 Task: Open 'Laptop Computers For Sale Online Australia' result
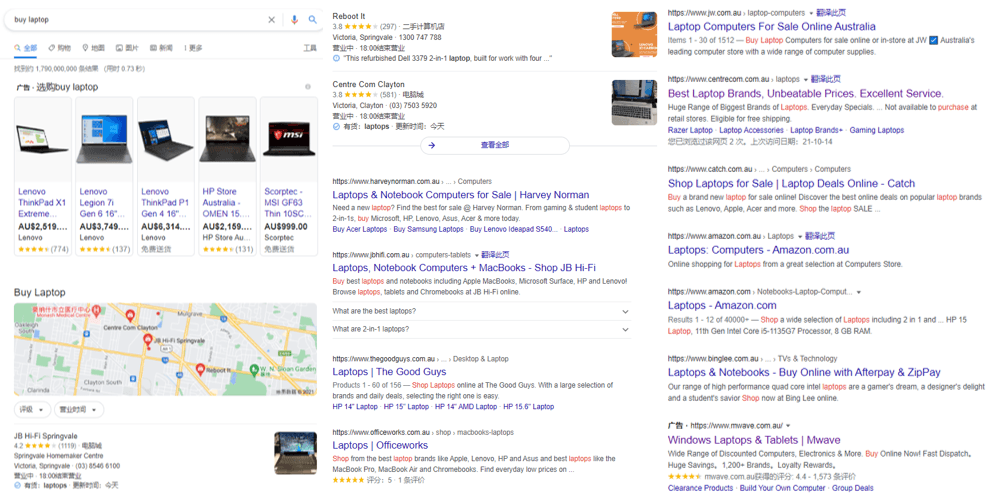click(x=771, y=27)
